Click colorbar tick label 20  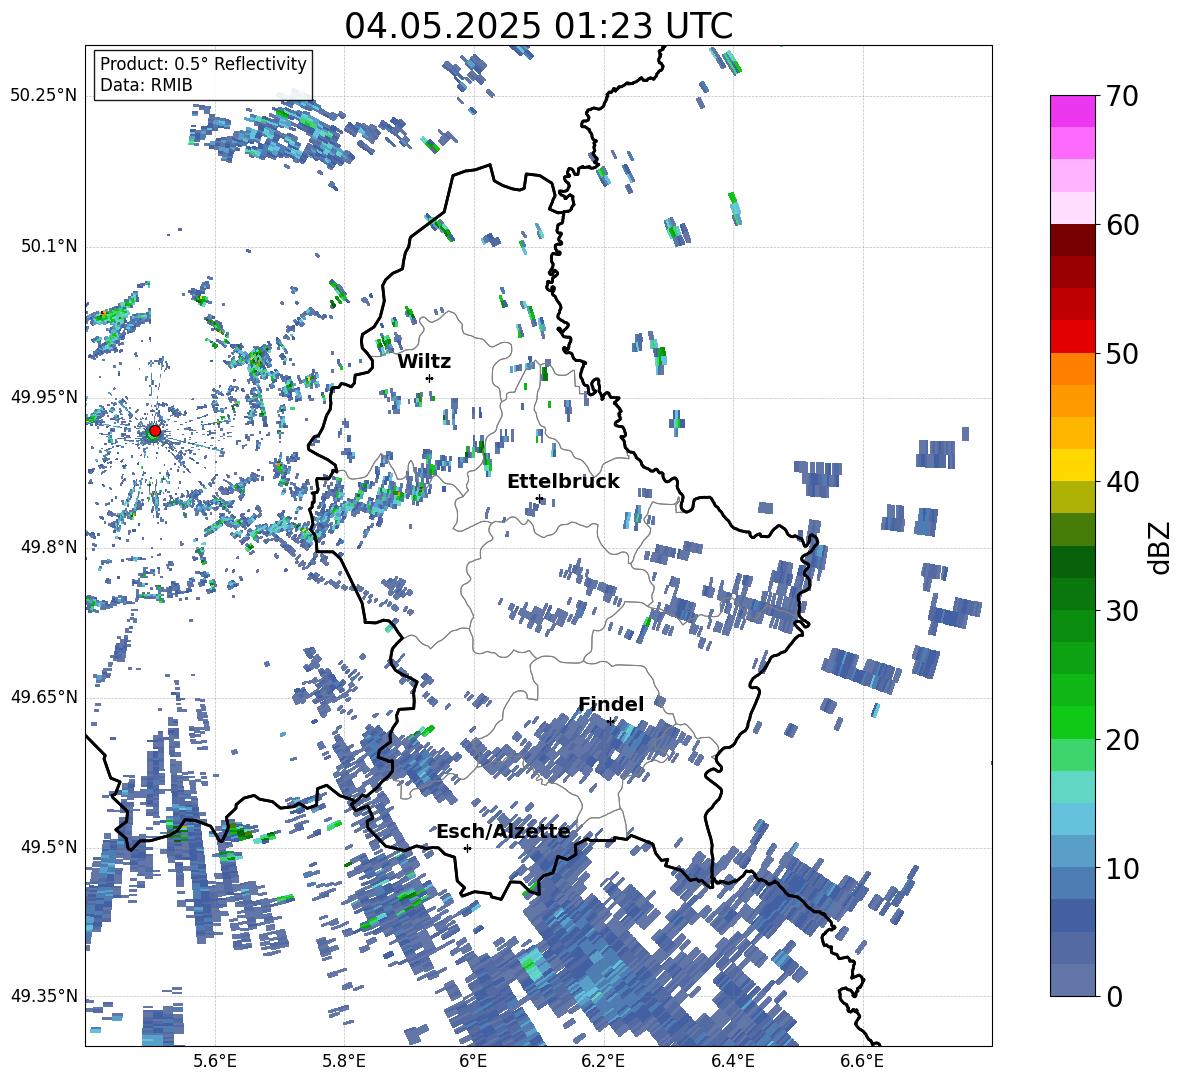coord(1122,740)
